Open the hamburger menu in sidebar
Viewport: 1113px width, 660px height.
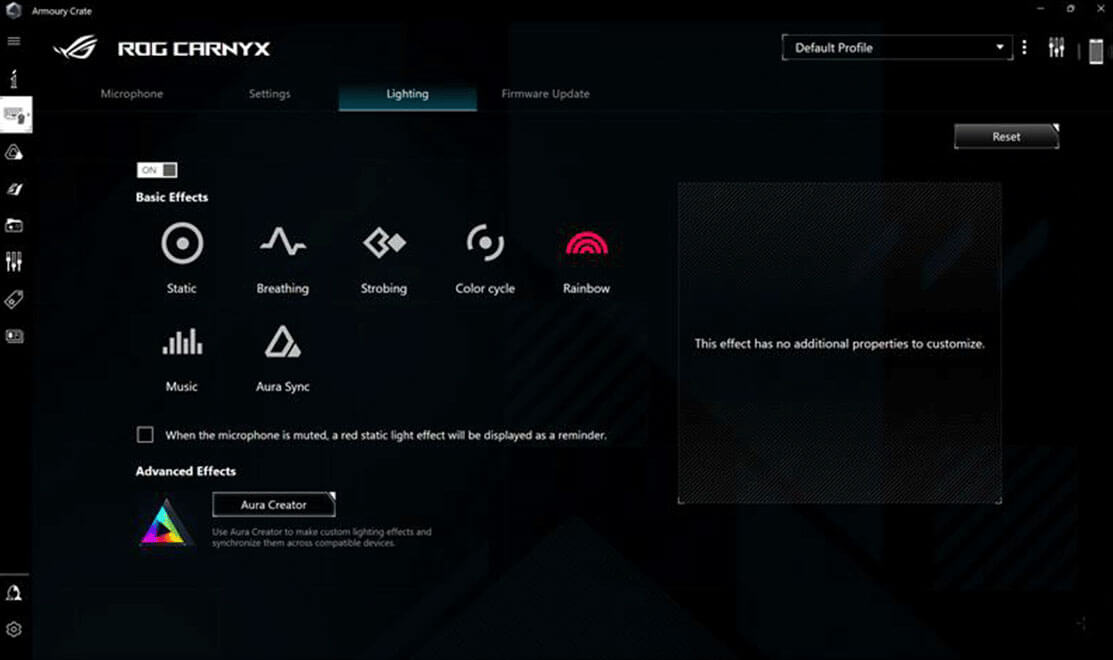(x=13, y=41)
